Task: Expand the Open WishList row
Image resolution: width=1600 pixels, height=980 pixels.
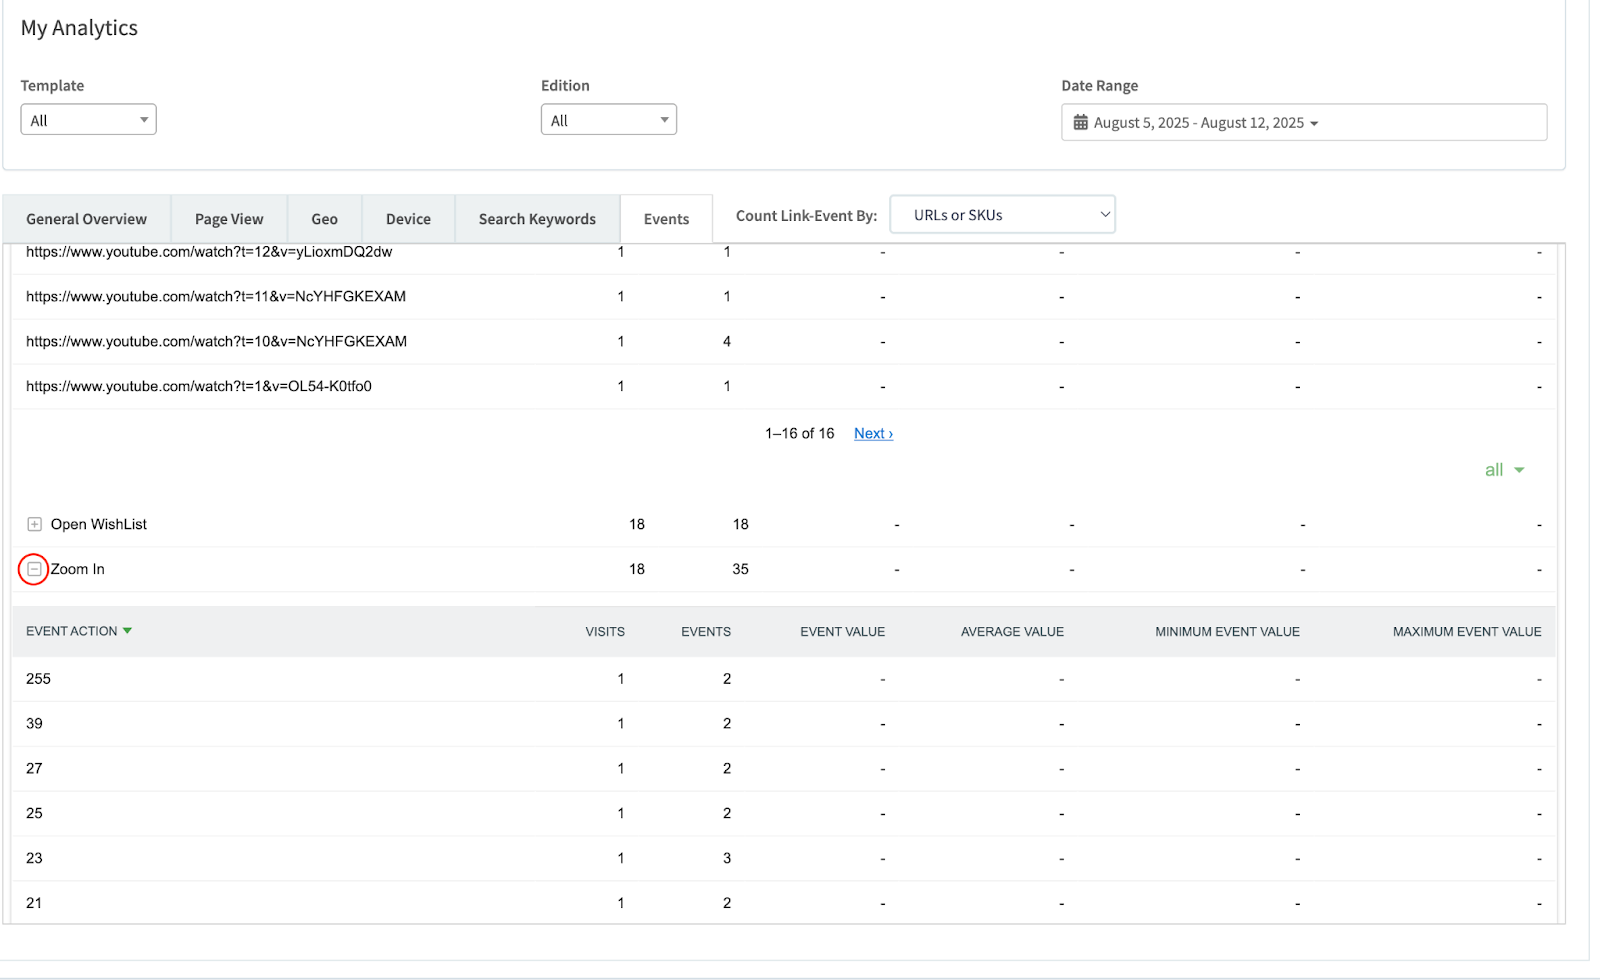Action: point(34,524)
